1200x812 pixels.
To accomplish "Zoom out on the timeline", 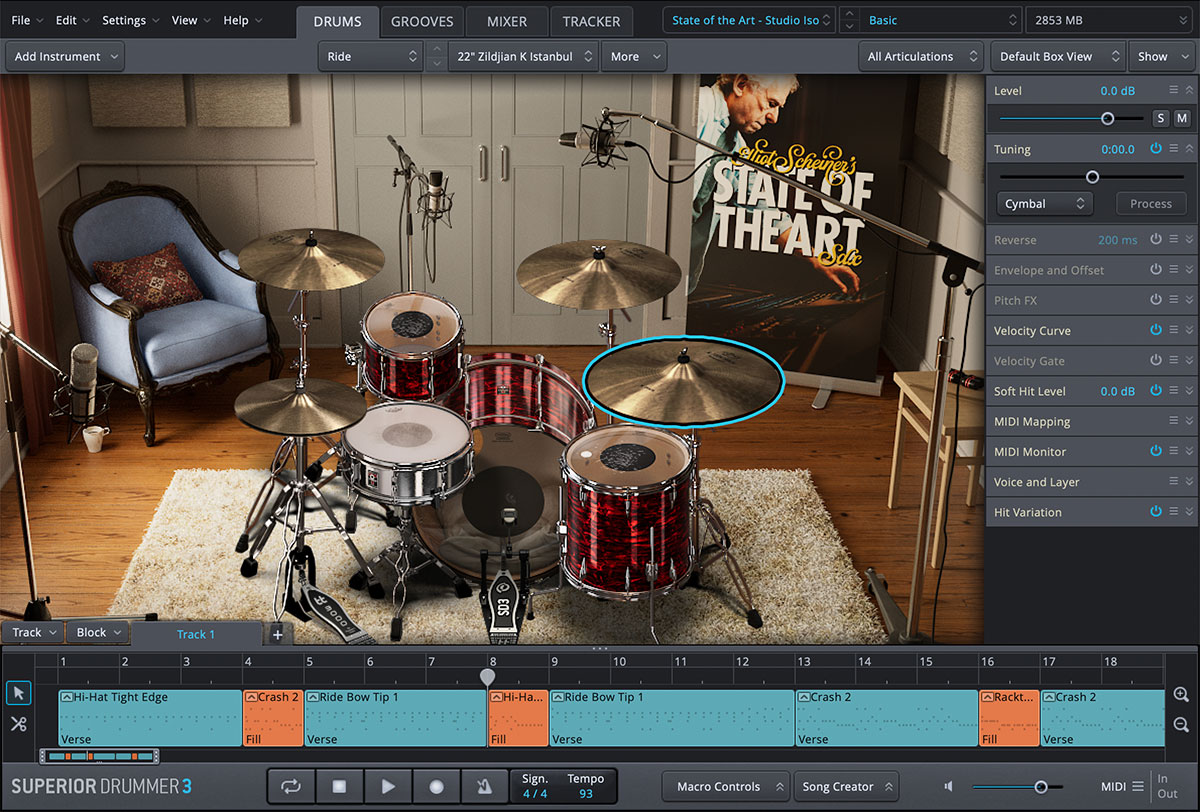I will click(1181, 724).
